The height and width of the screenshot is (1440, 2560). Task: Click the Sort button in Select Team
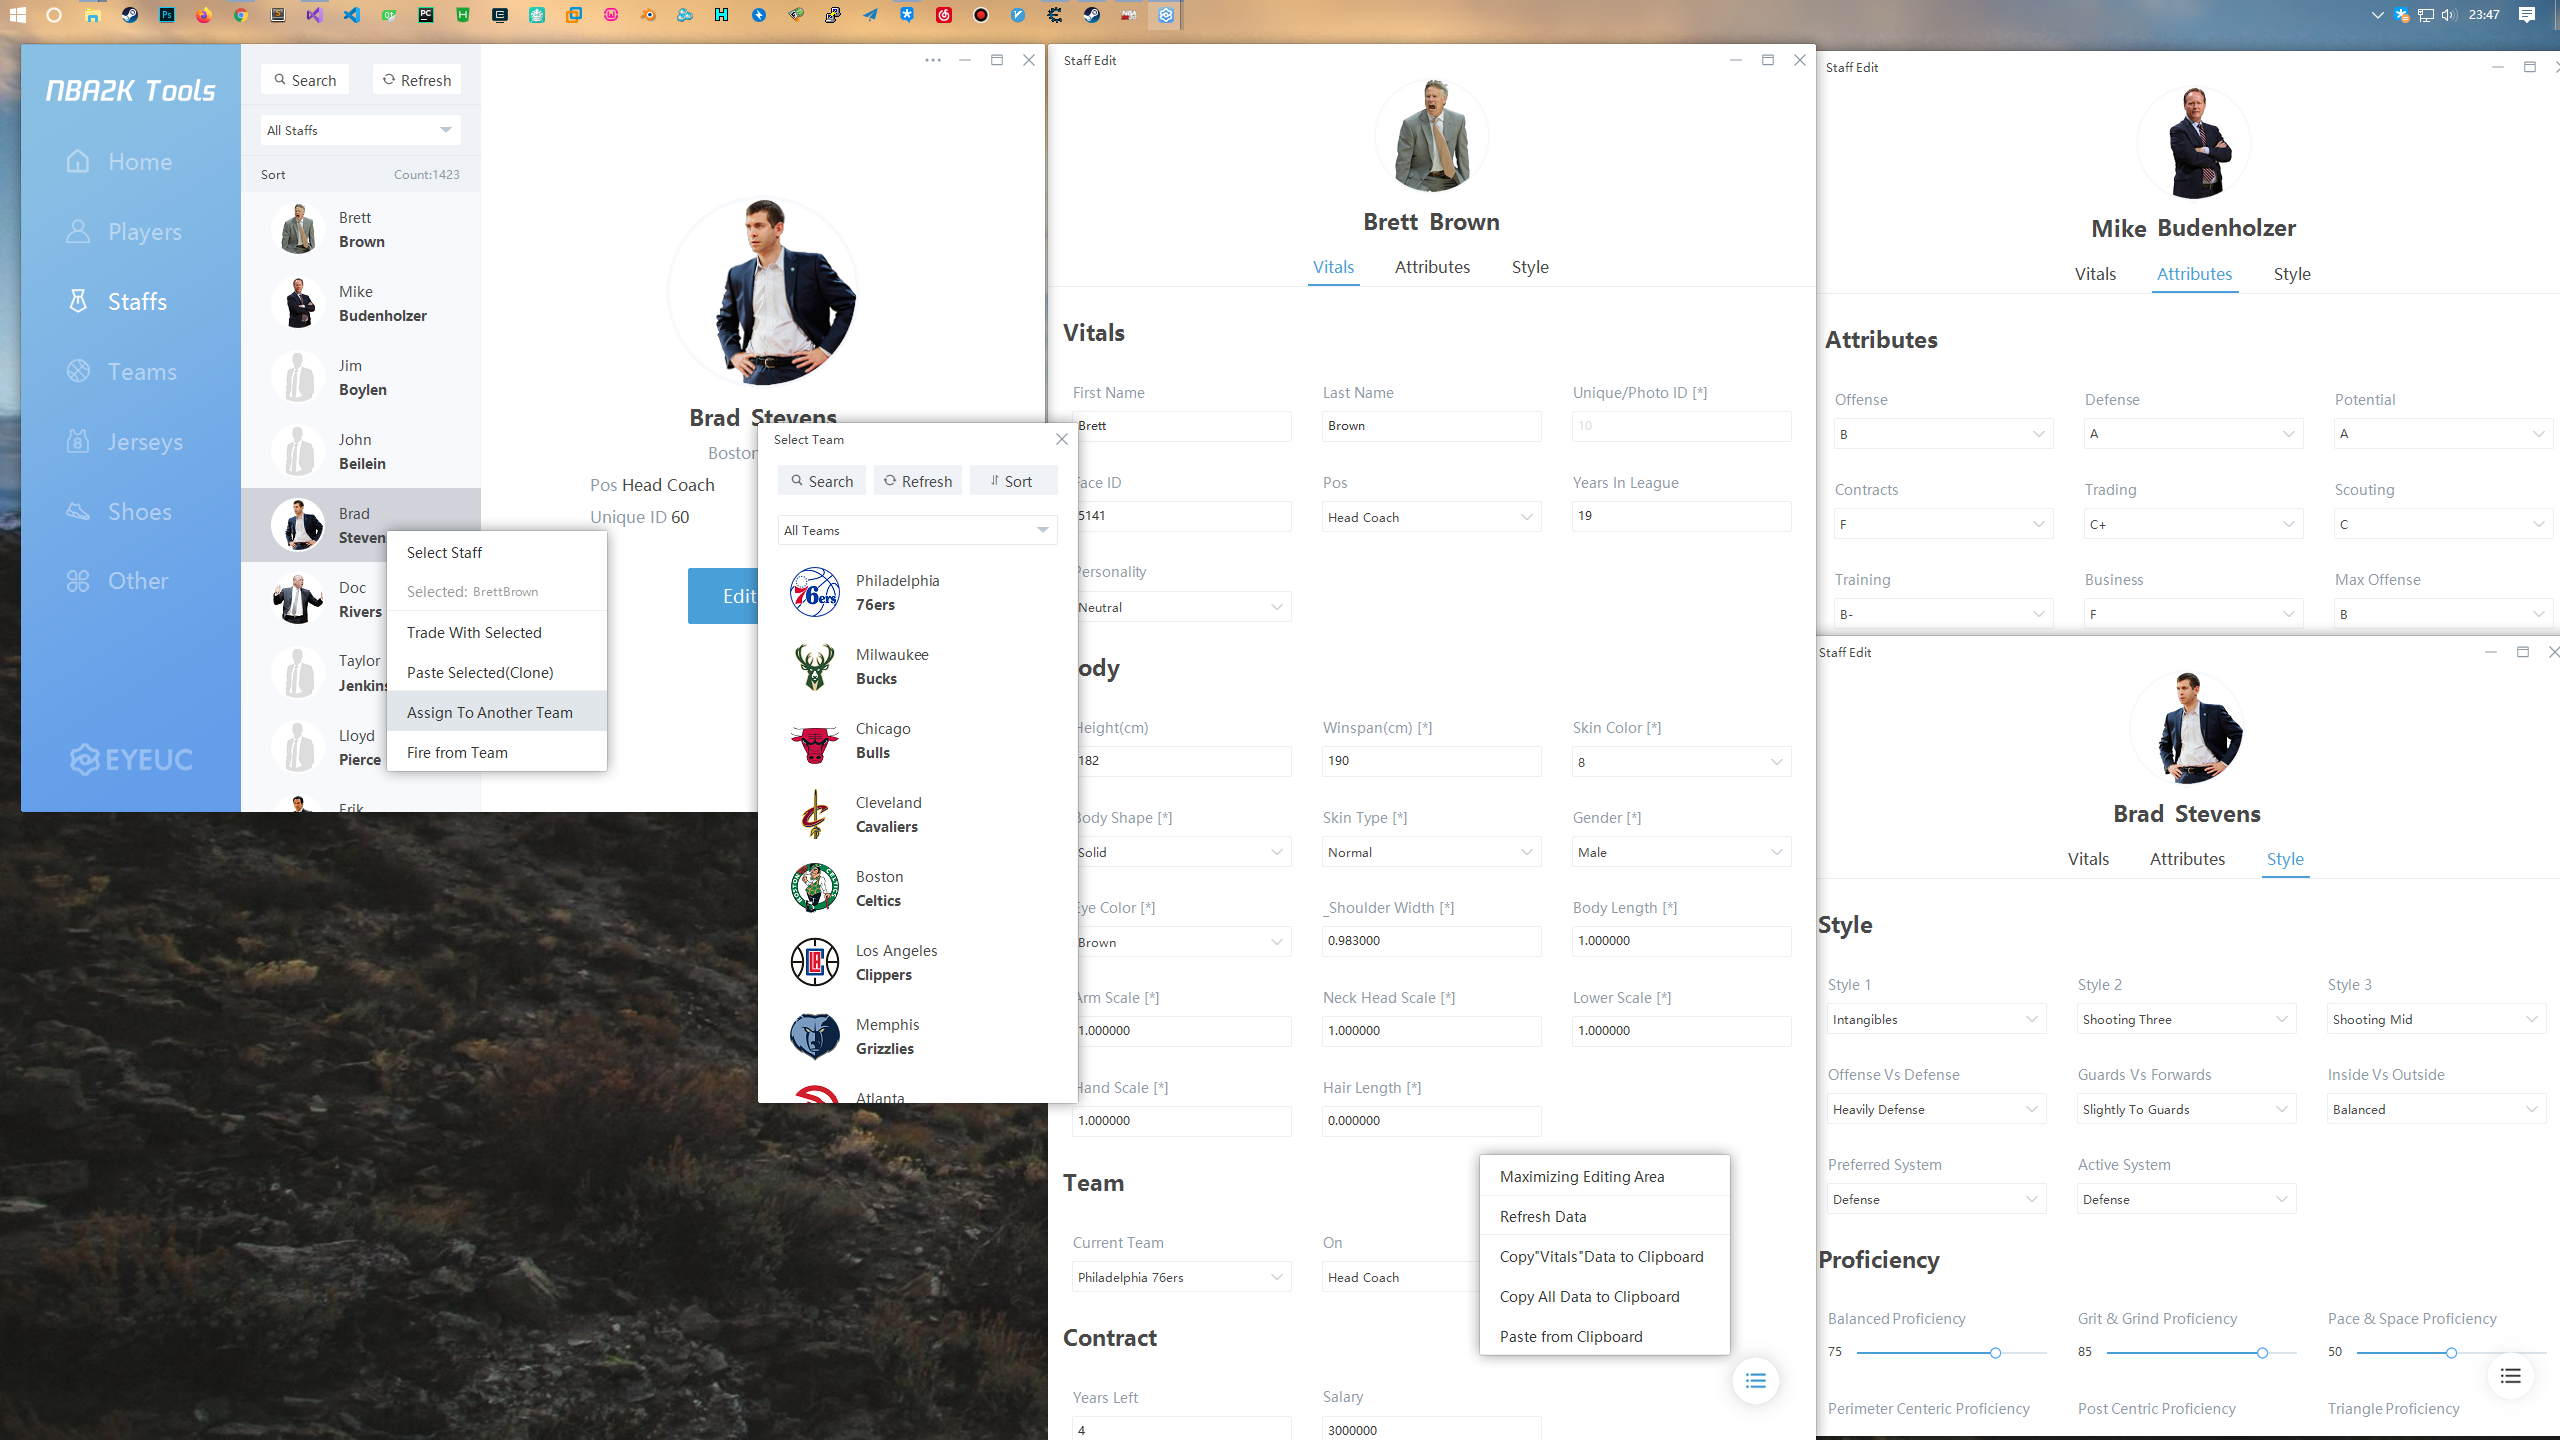coord(1012,481)
